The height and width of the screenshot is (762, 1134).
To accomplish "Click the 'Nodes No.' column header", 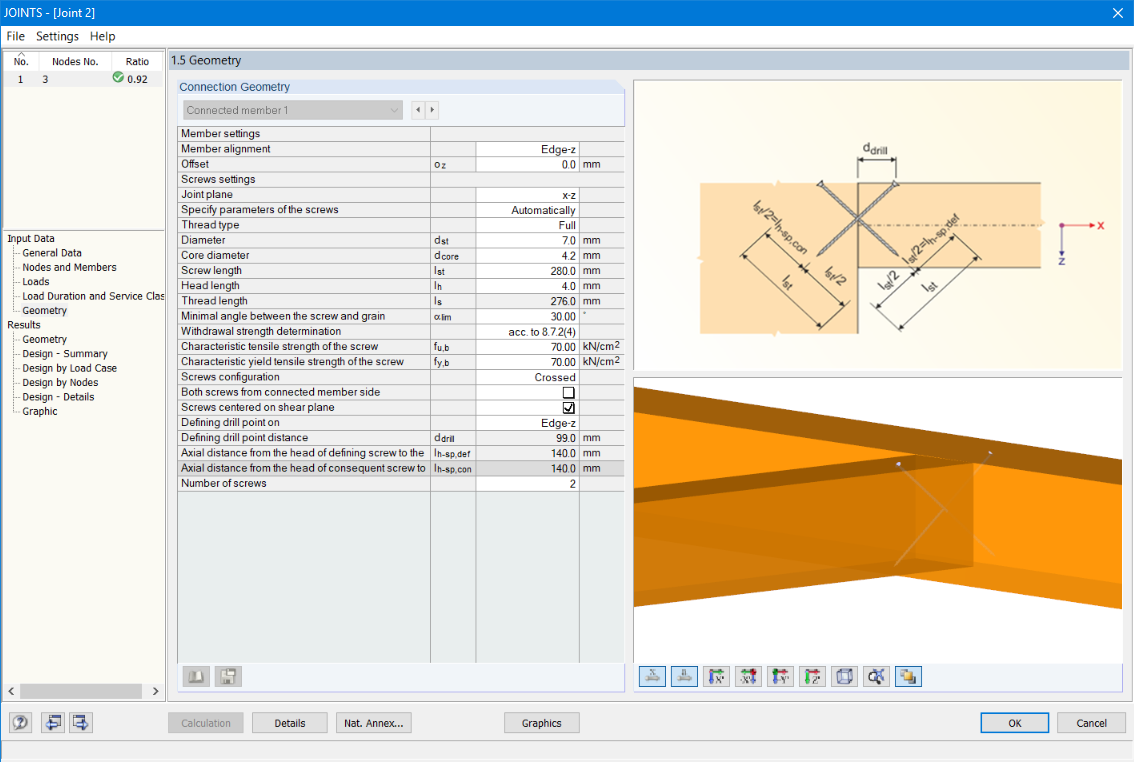I will click(74, 61).
